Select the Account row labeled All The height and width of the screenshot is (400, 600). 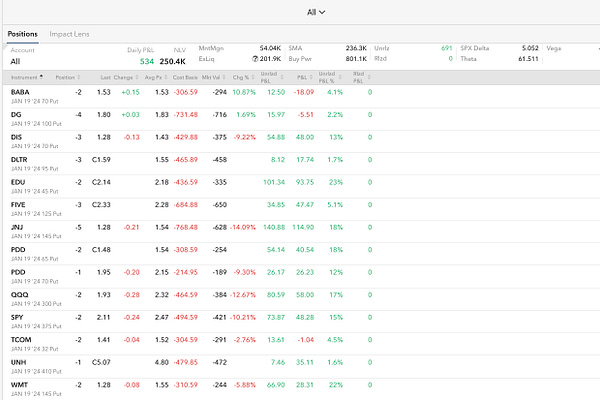pos(15,61)
